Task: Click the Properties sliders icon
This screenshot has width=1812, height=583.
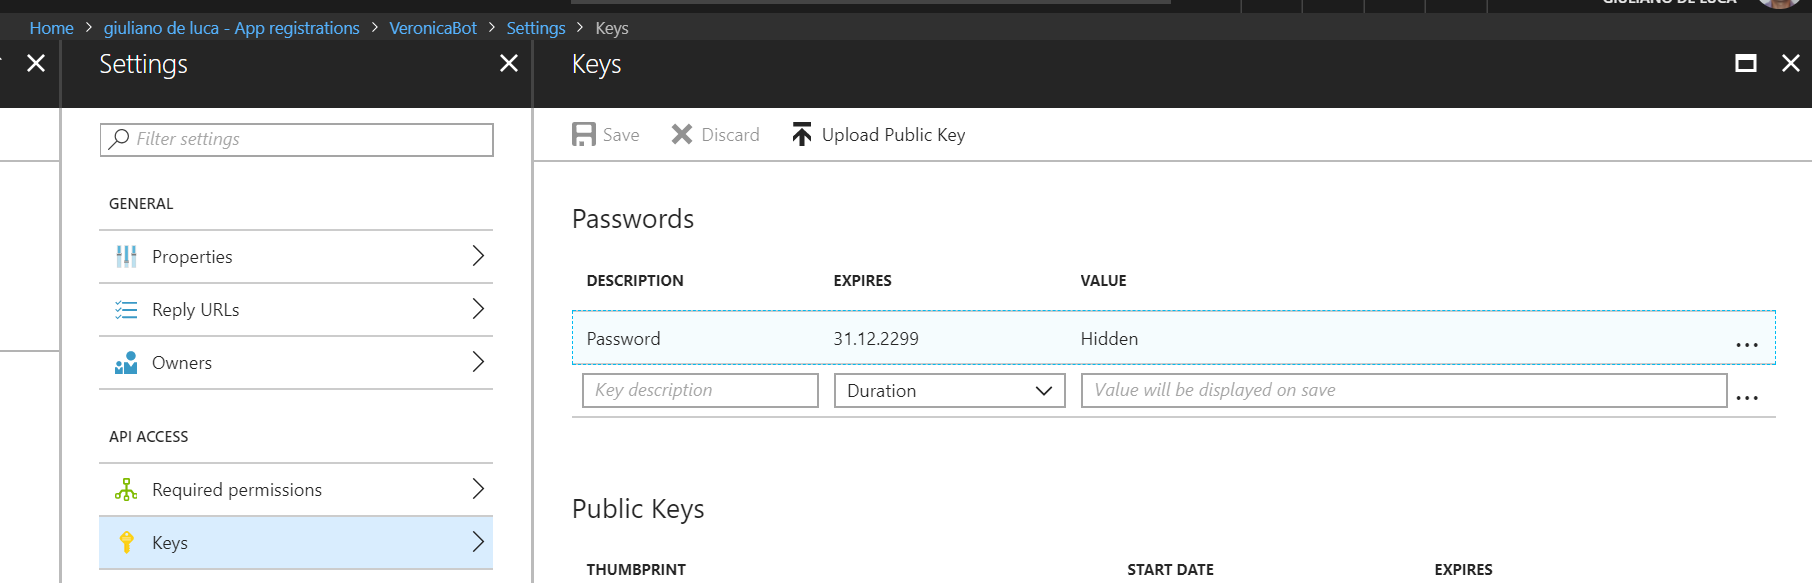Action: pyautogui.click(x=126, y=257)
